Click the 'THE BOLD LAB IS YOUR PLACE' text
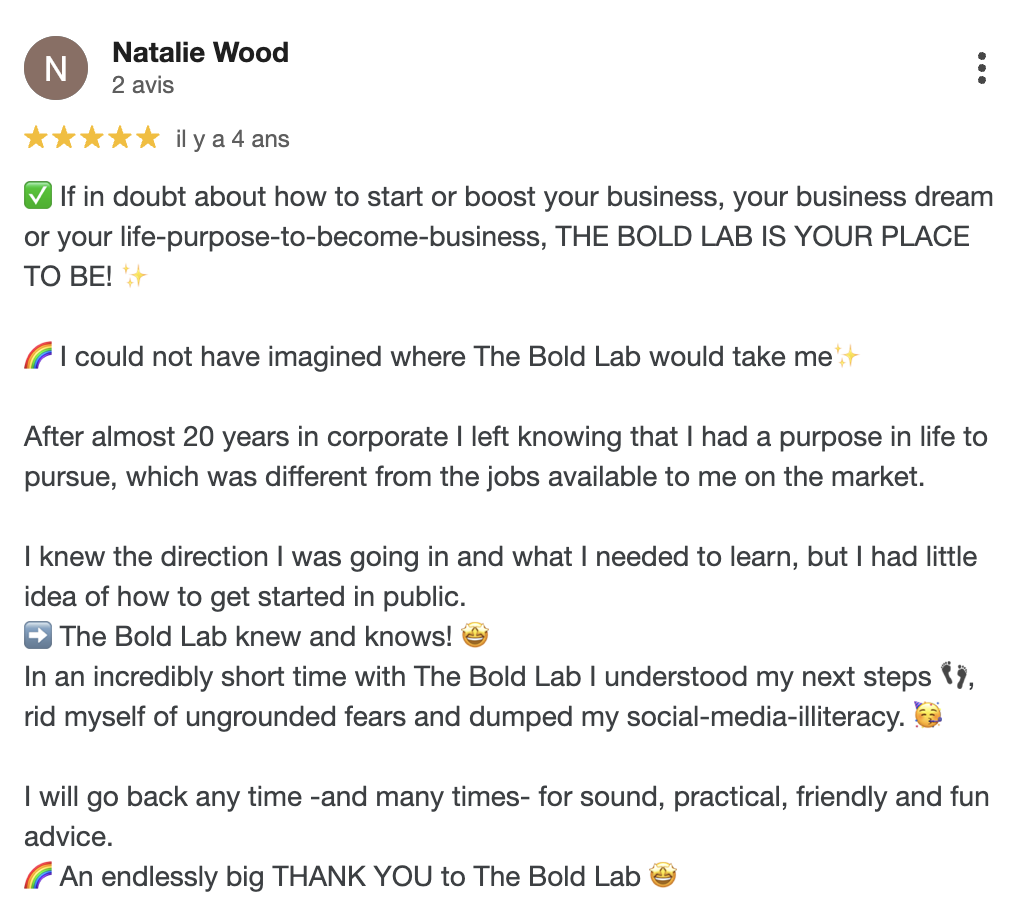Screen dimensions: 1022x914 762,237
